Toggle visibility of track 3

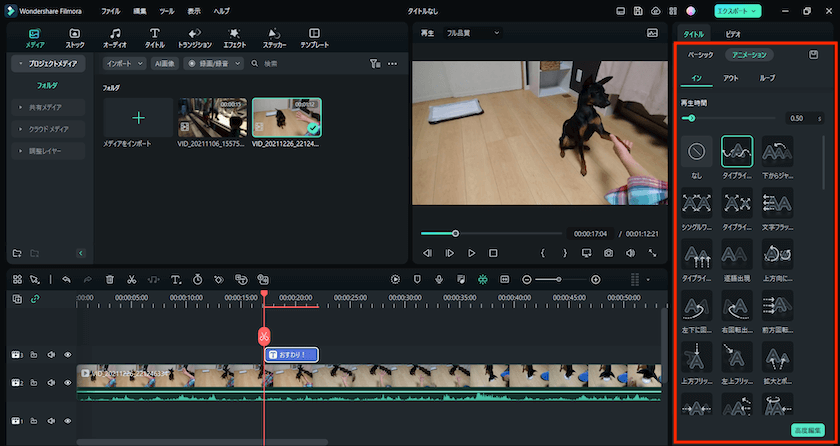tap(68, 354)
